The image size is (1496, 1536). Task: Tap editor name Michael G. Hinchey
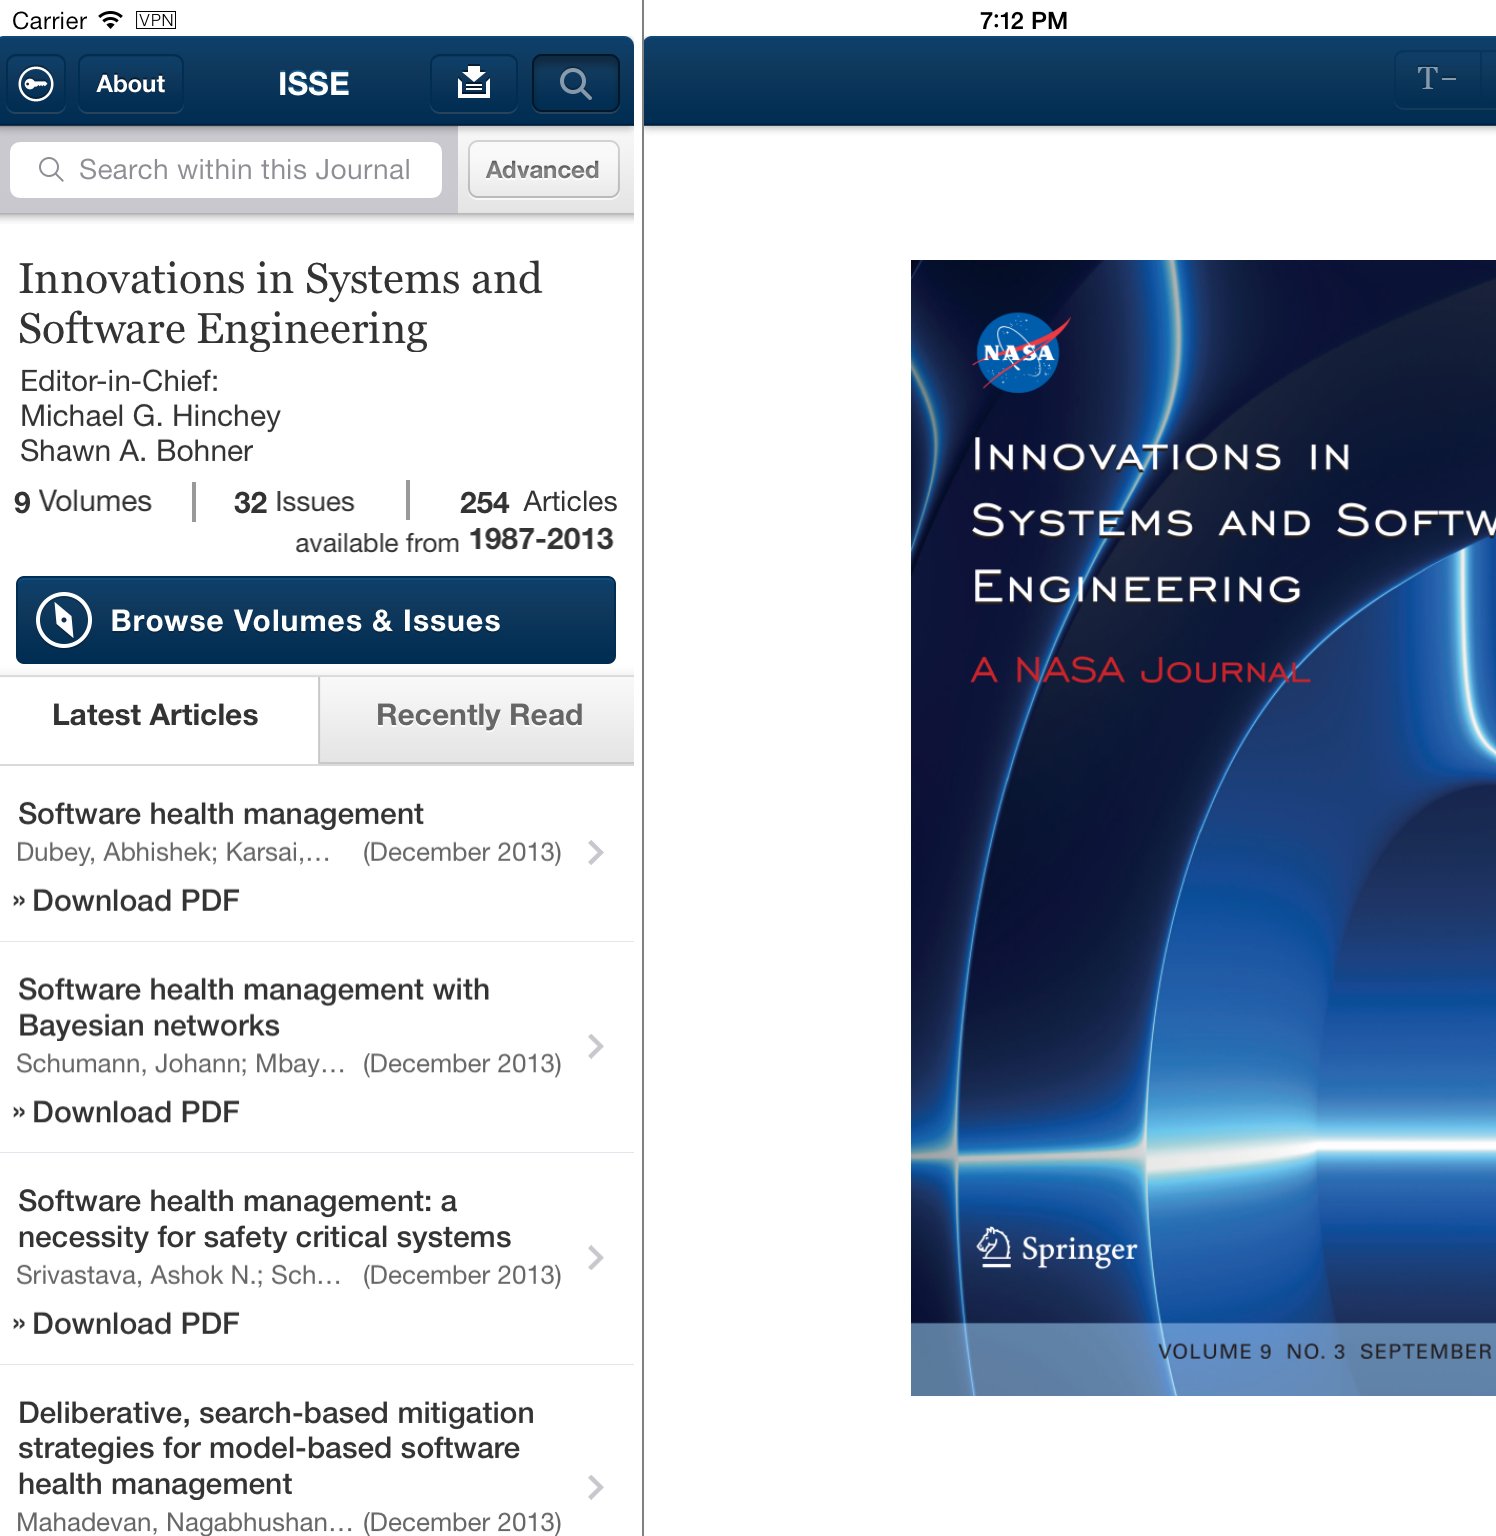tap(150, 416)
